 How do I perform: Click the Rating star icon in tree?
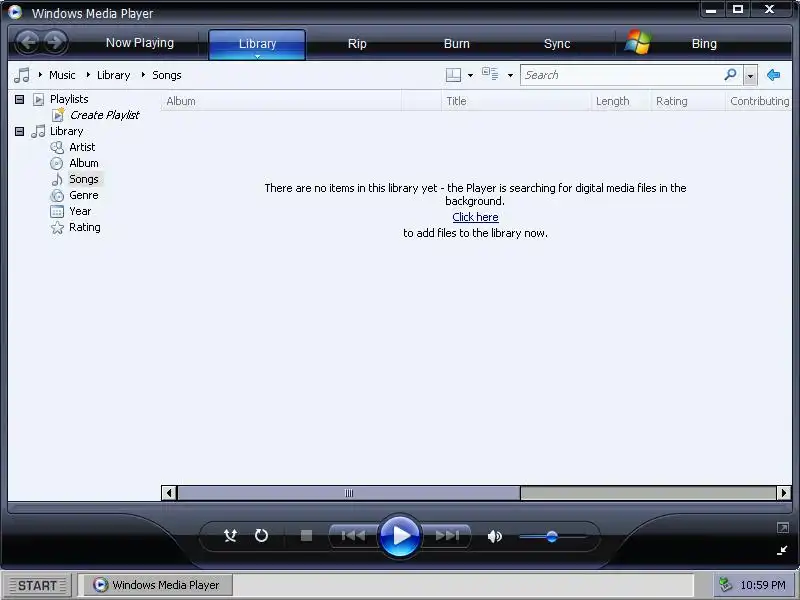click(57, 228)
